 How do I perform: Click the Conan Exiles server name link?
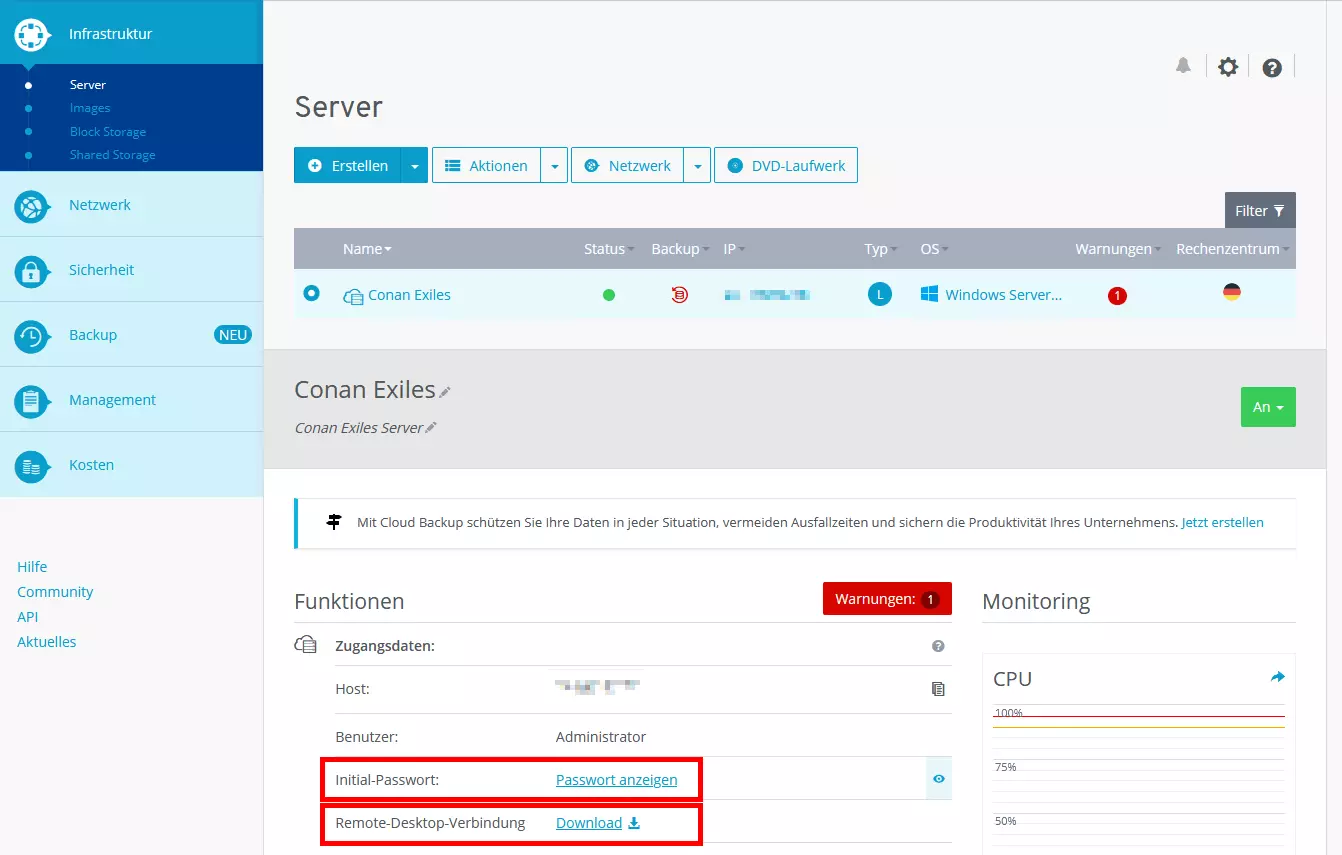[409, 295]
